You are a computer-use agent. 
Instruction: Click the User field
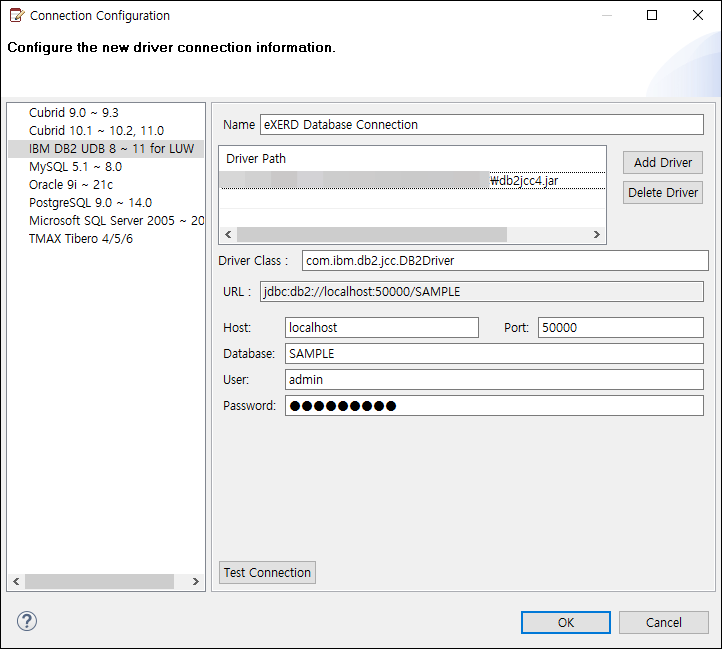pyautogui.click(x=494, y=380)
